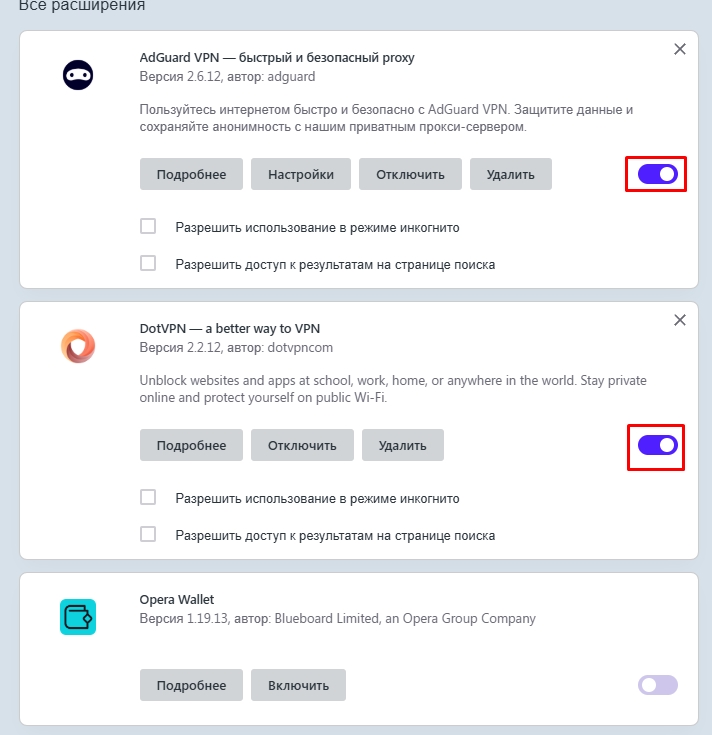Dismiss DotVPN card with X icon
712x735 pixels.
coord(680,320)
